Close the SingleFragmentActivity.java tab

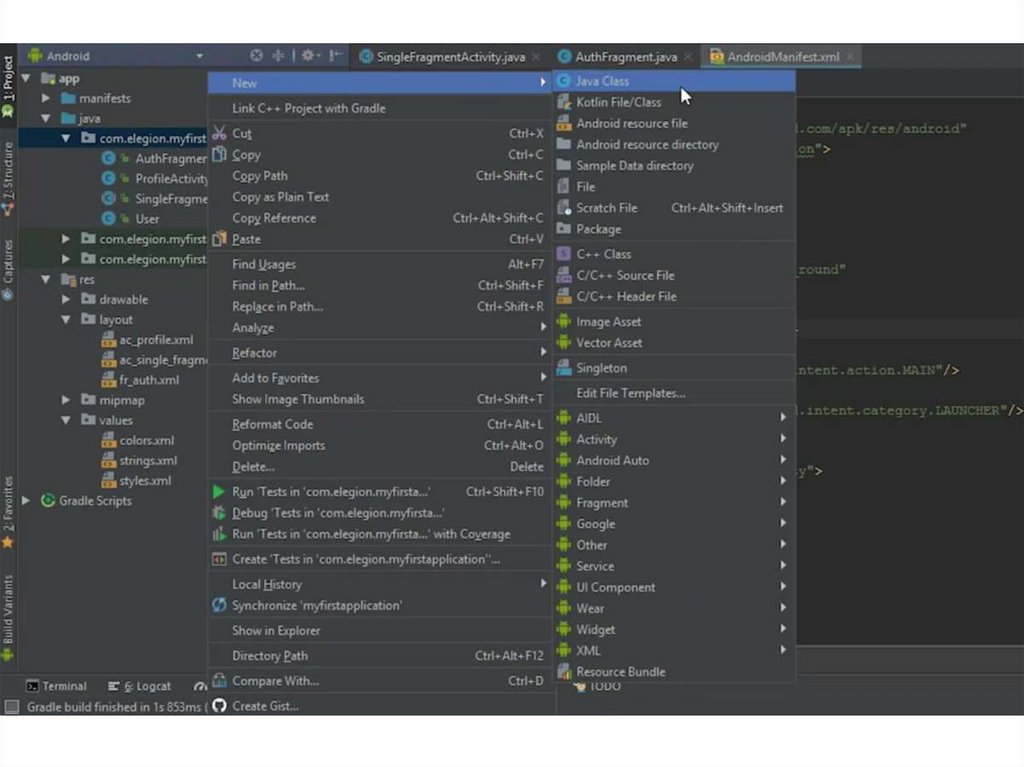pos(536,57)
